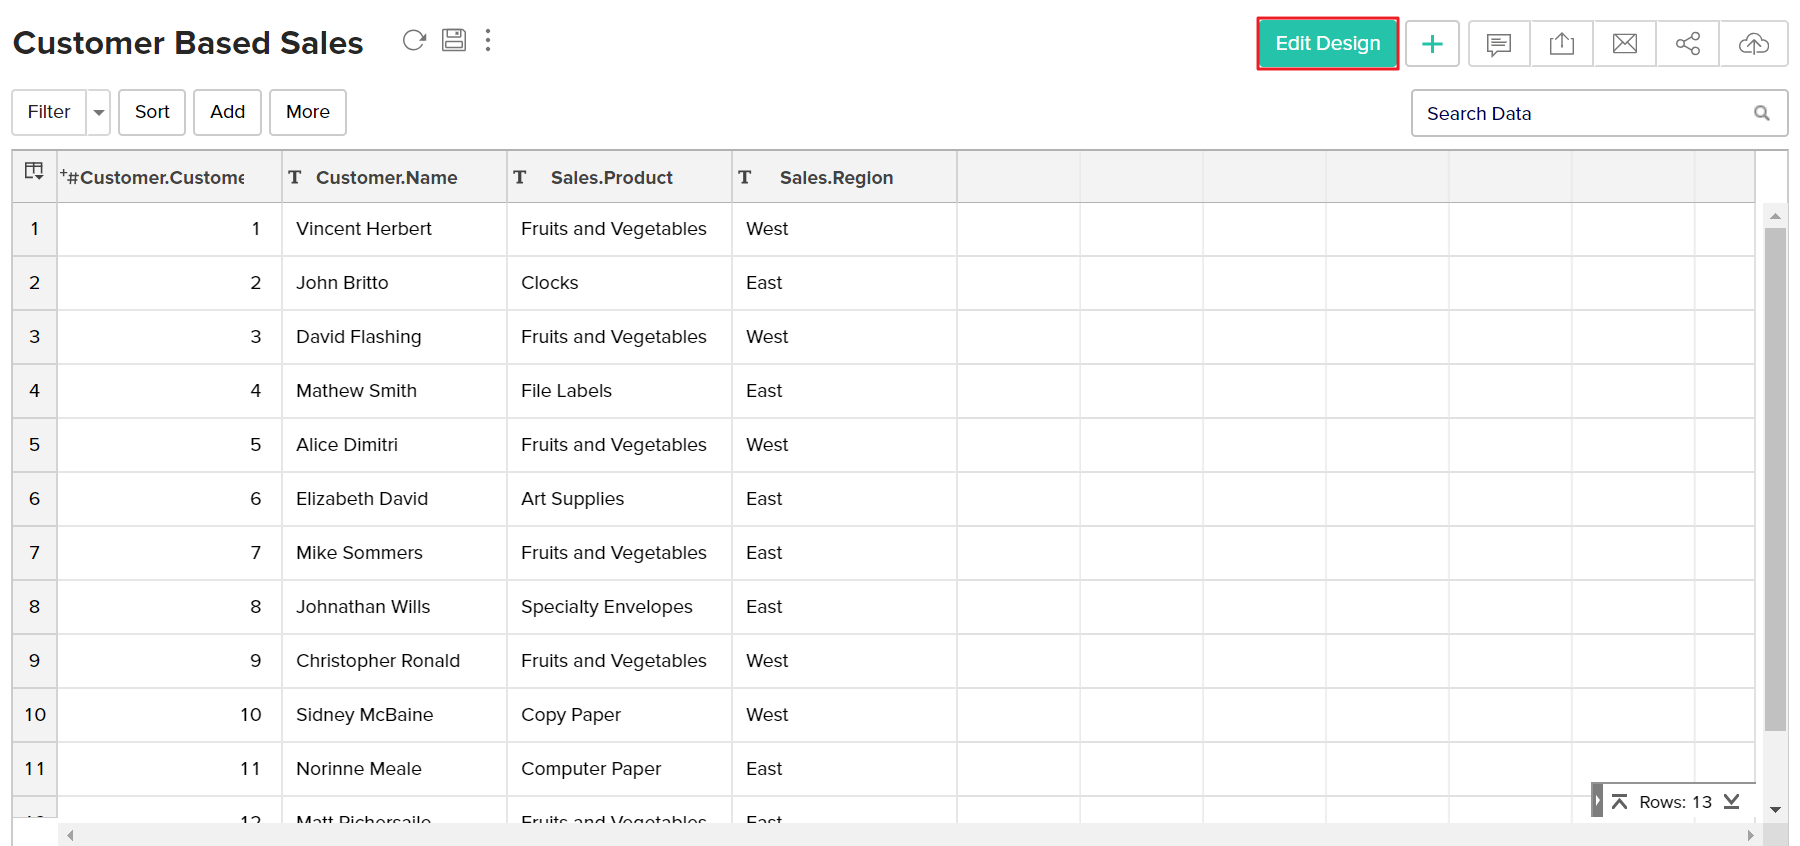This screenshot has height=846, width=1800.
Task: Click the Edit Design button
Action: 1327,44
